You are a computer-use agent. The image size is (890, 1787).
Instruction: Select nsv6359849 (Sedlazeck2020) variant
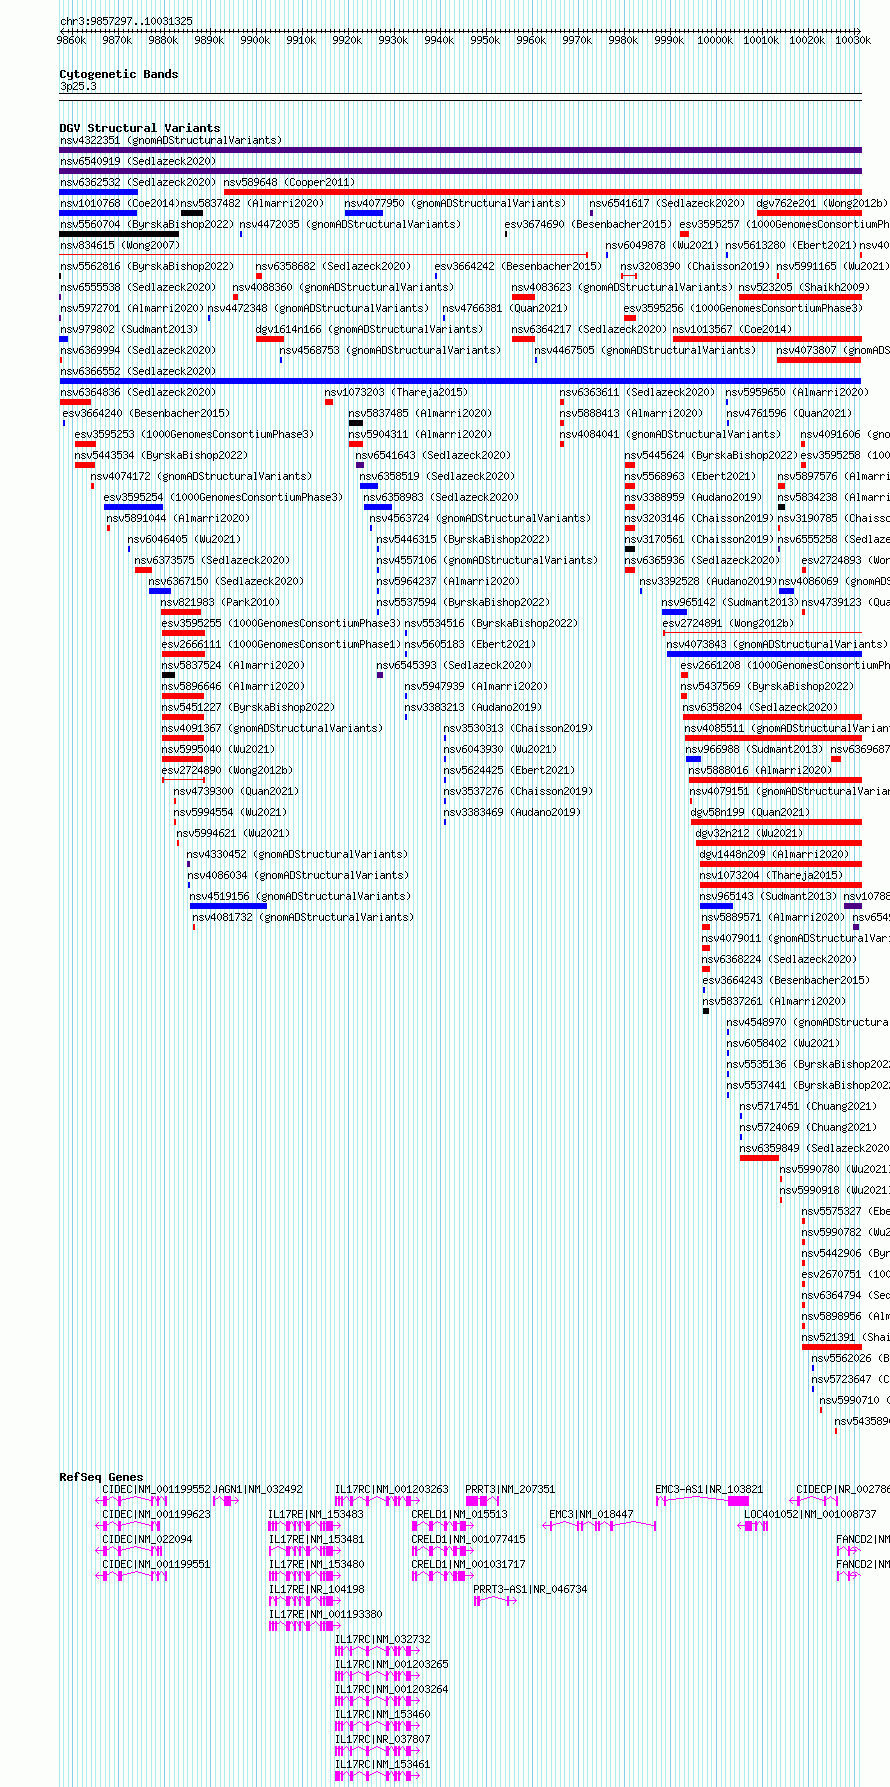(x=814, y=1148)
